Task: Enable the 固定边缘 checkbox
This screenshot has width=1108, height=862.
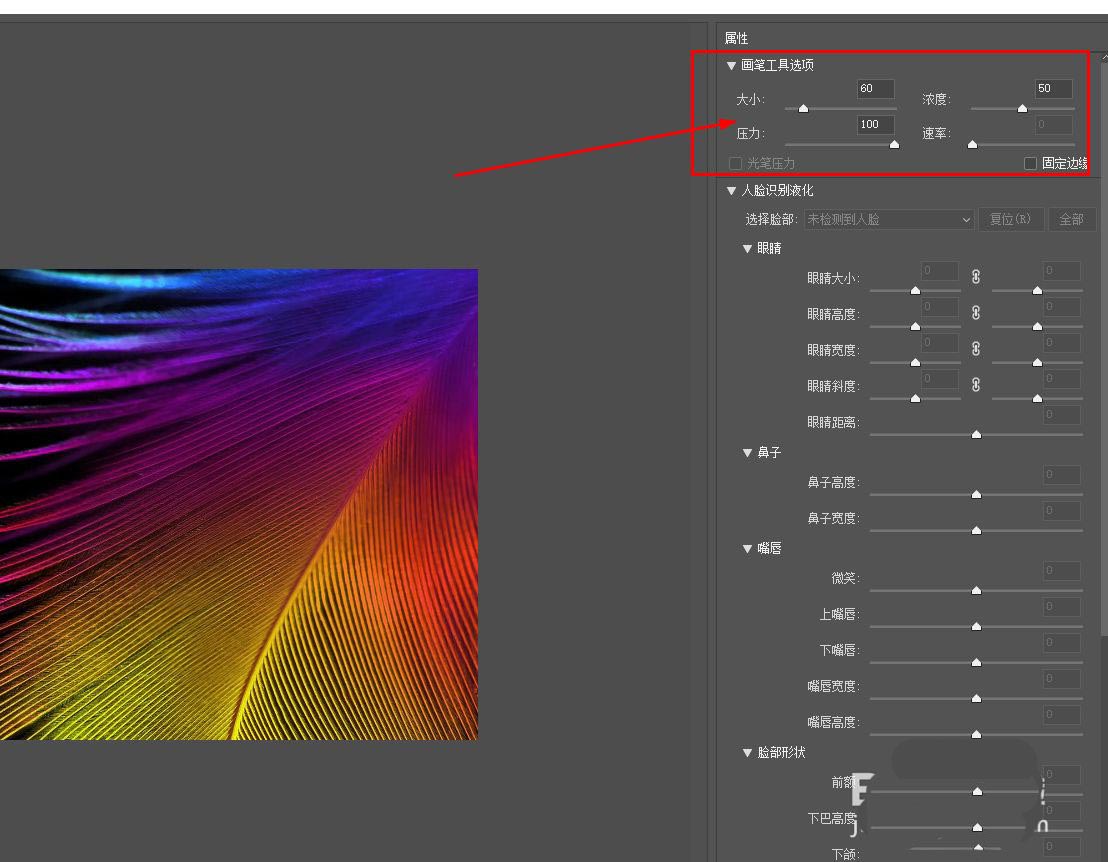Action: [1030, 163]
